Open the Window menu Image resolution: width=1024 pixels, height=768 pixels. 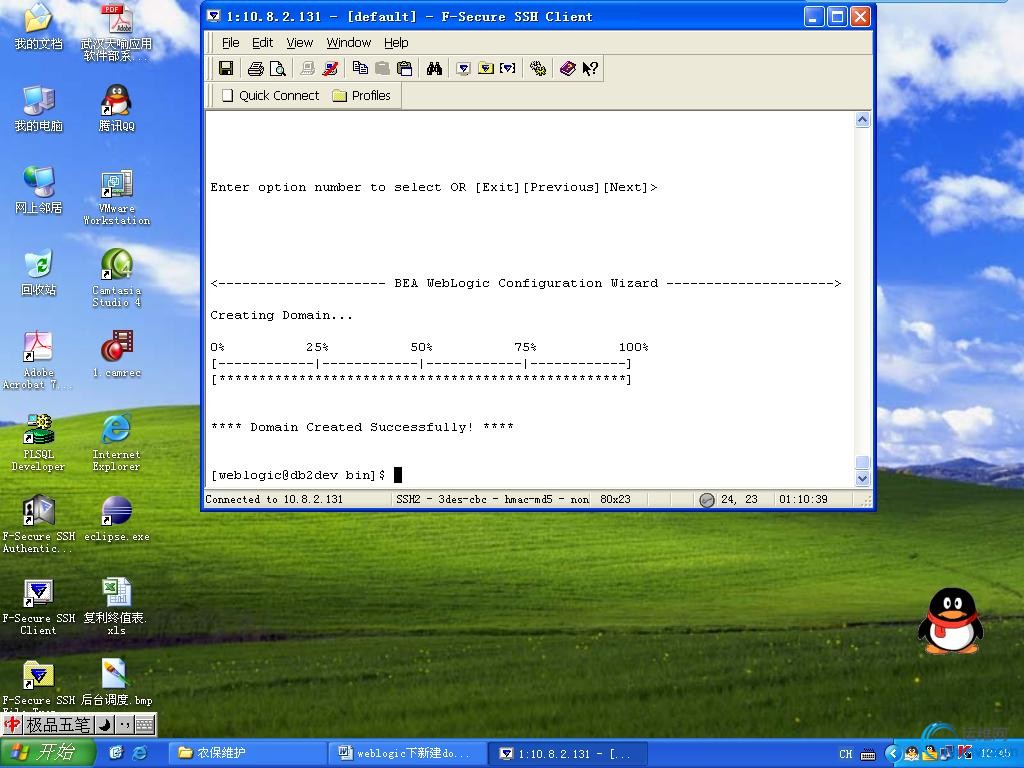click(x=348, y=42)
